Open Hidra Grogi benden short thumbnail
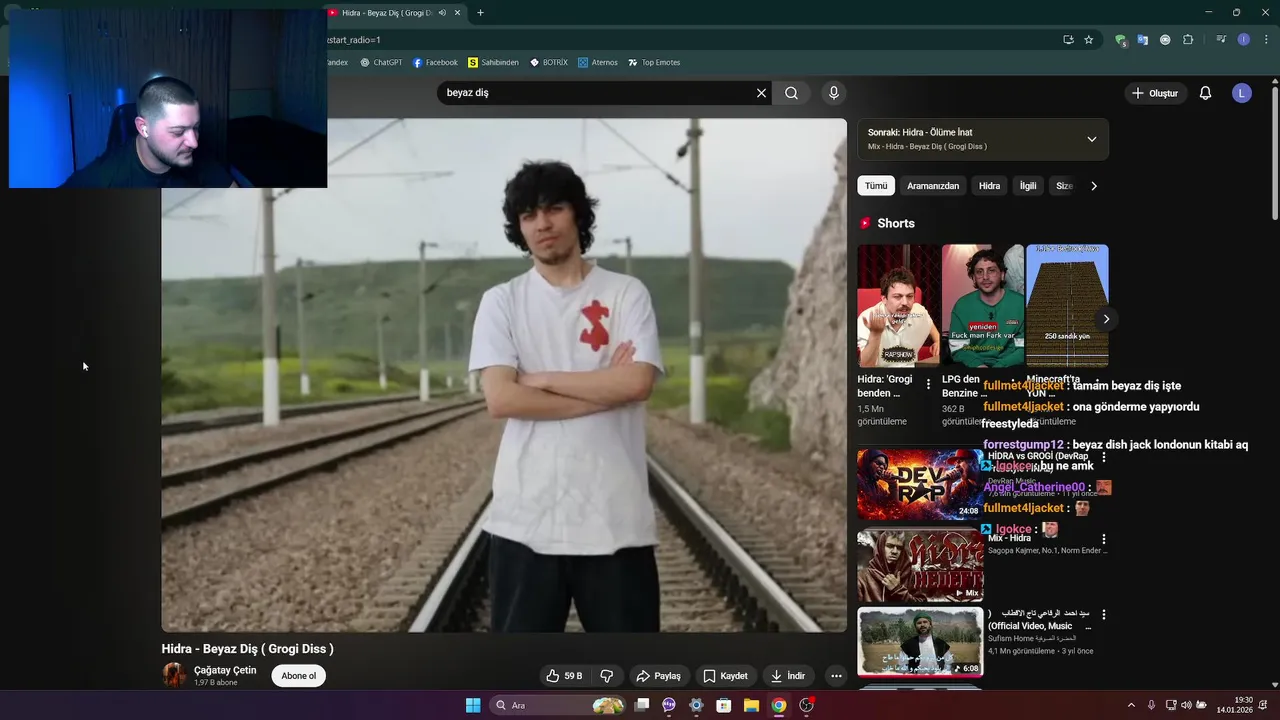The width and height of the screenshot is (1280, 720). 898,305
